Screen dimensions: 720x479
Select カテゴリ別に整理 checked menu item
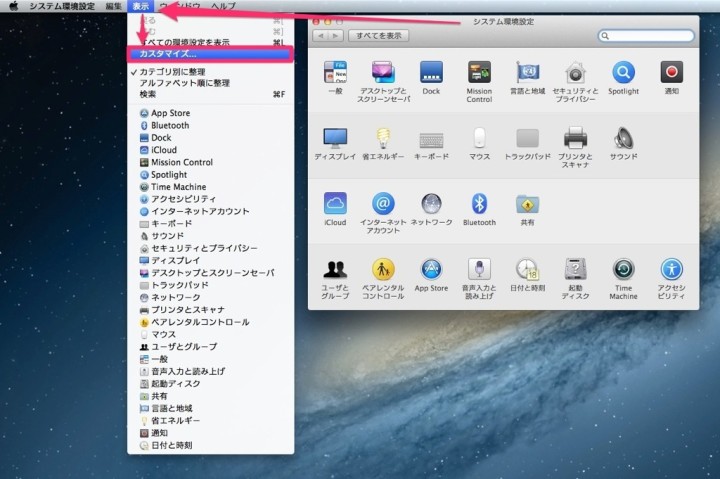(210, 72)
